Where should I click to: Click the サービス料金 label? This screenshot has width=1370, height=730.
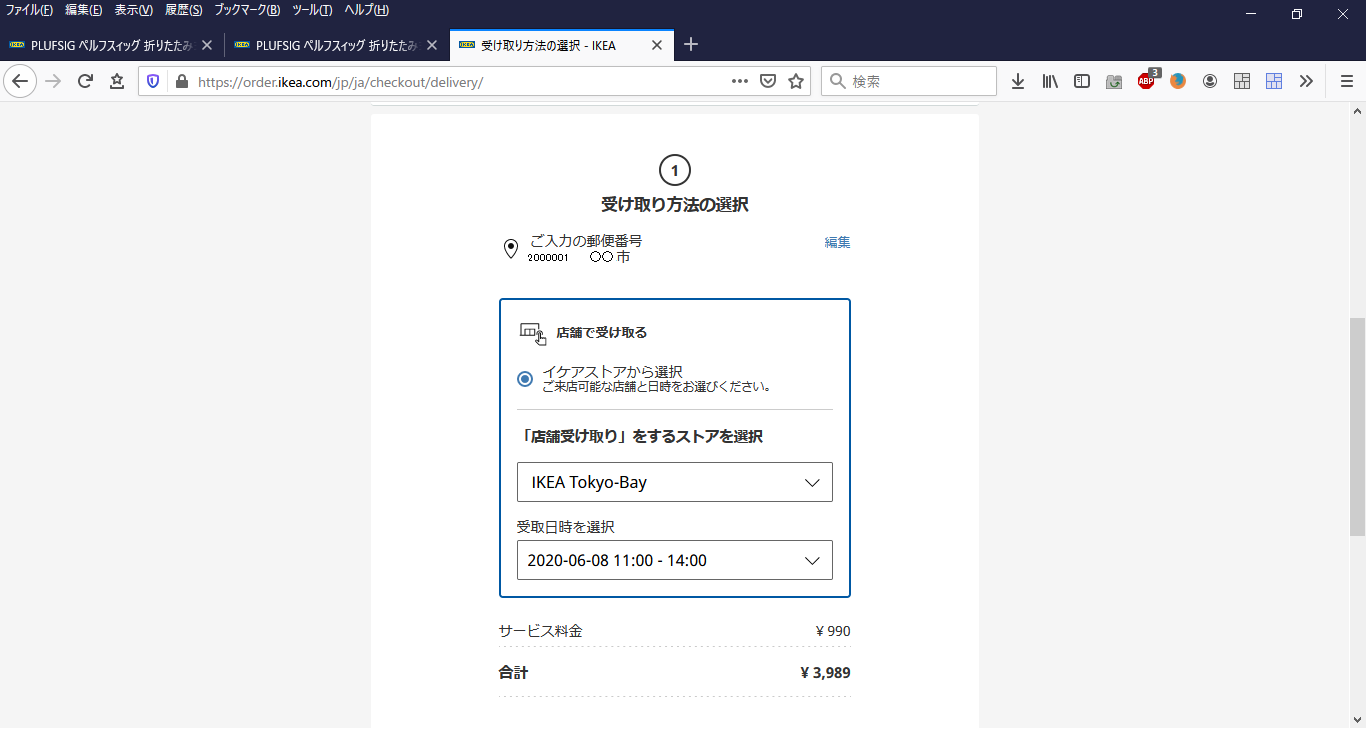(540, 631)
